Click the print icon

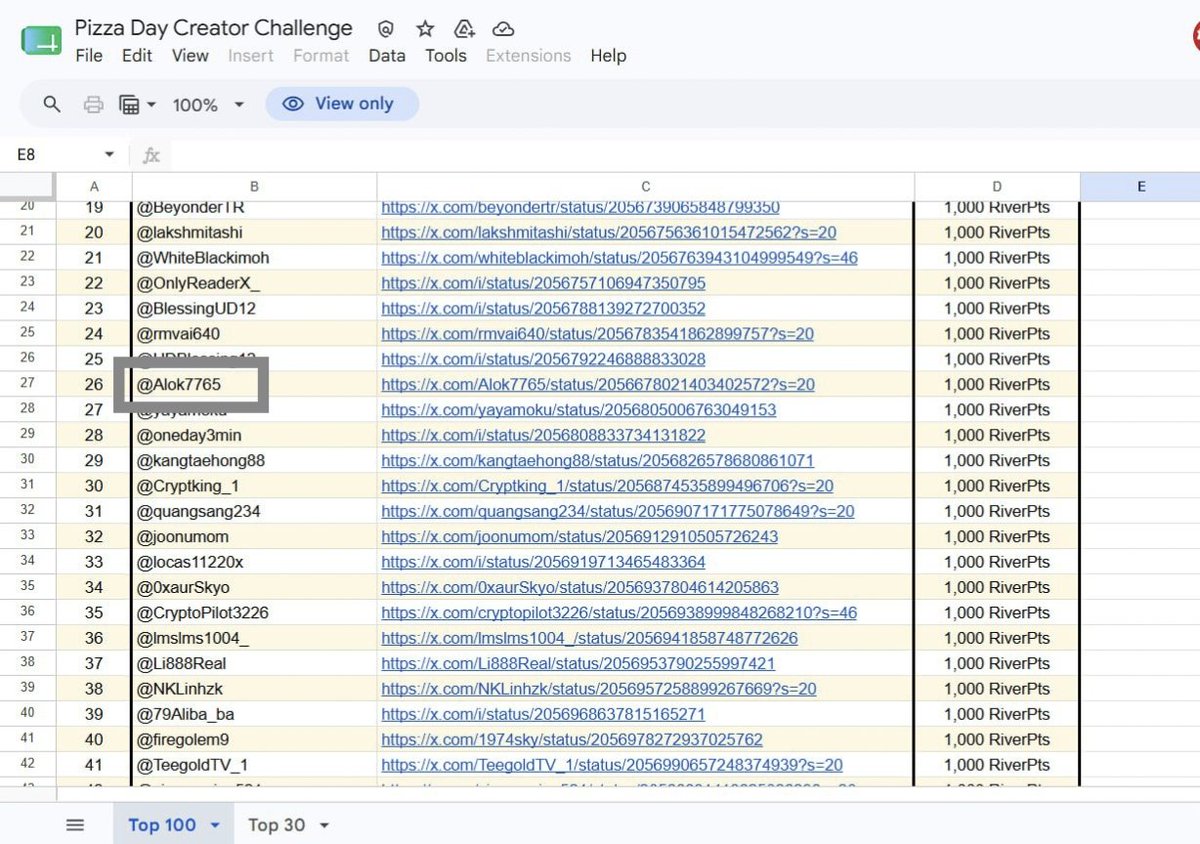tap(93, 104)
